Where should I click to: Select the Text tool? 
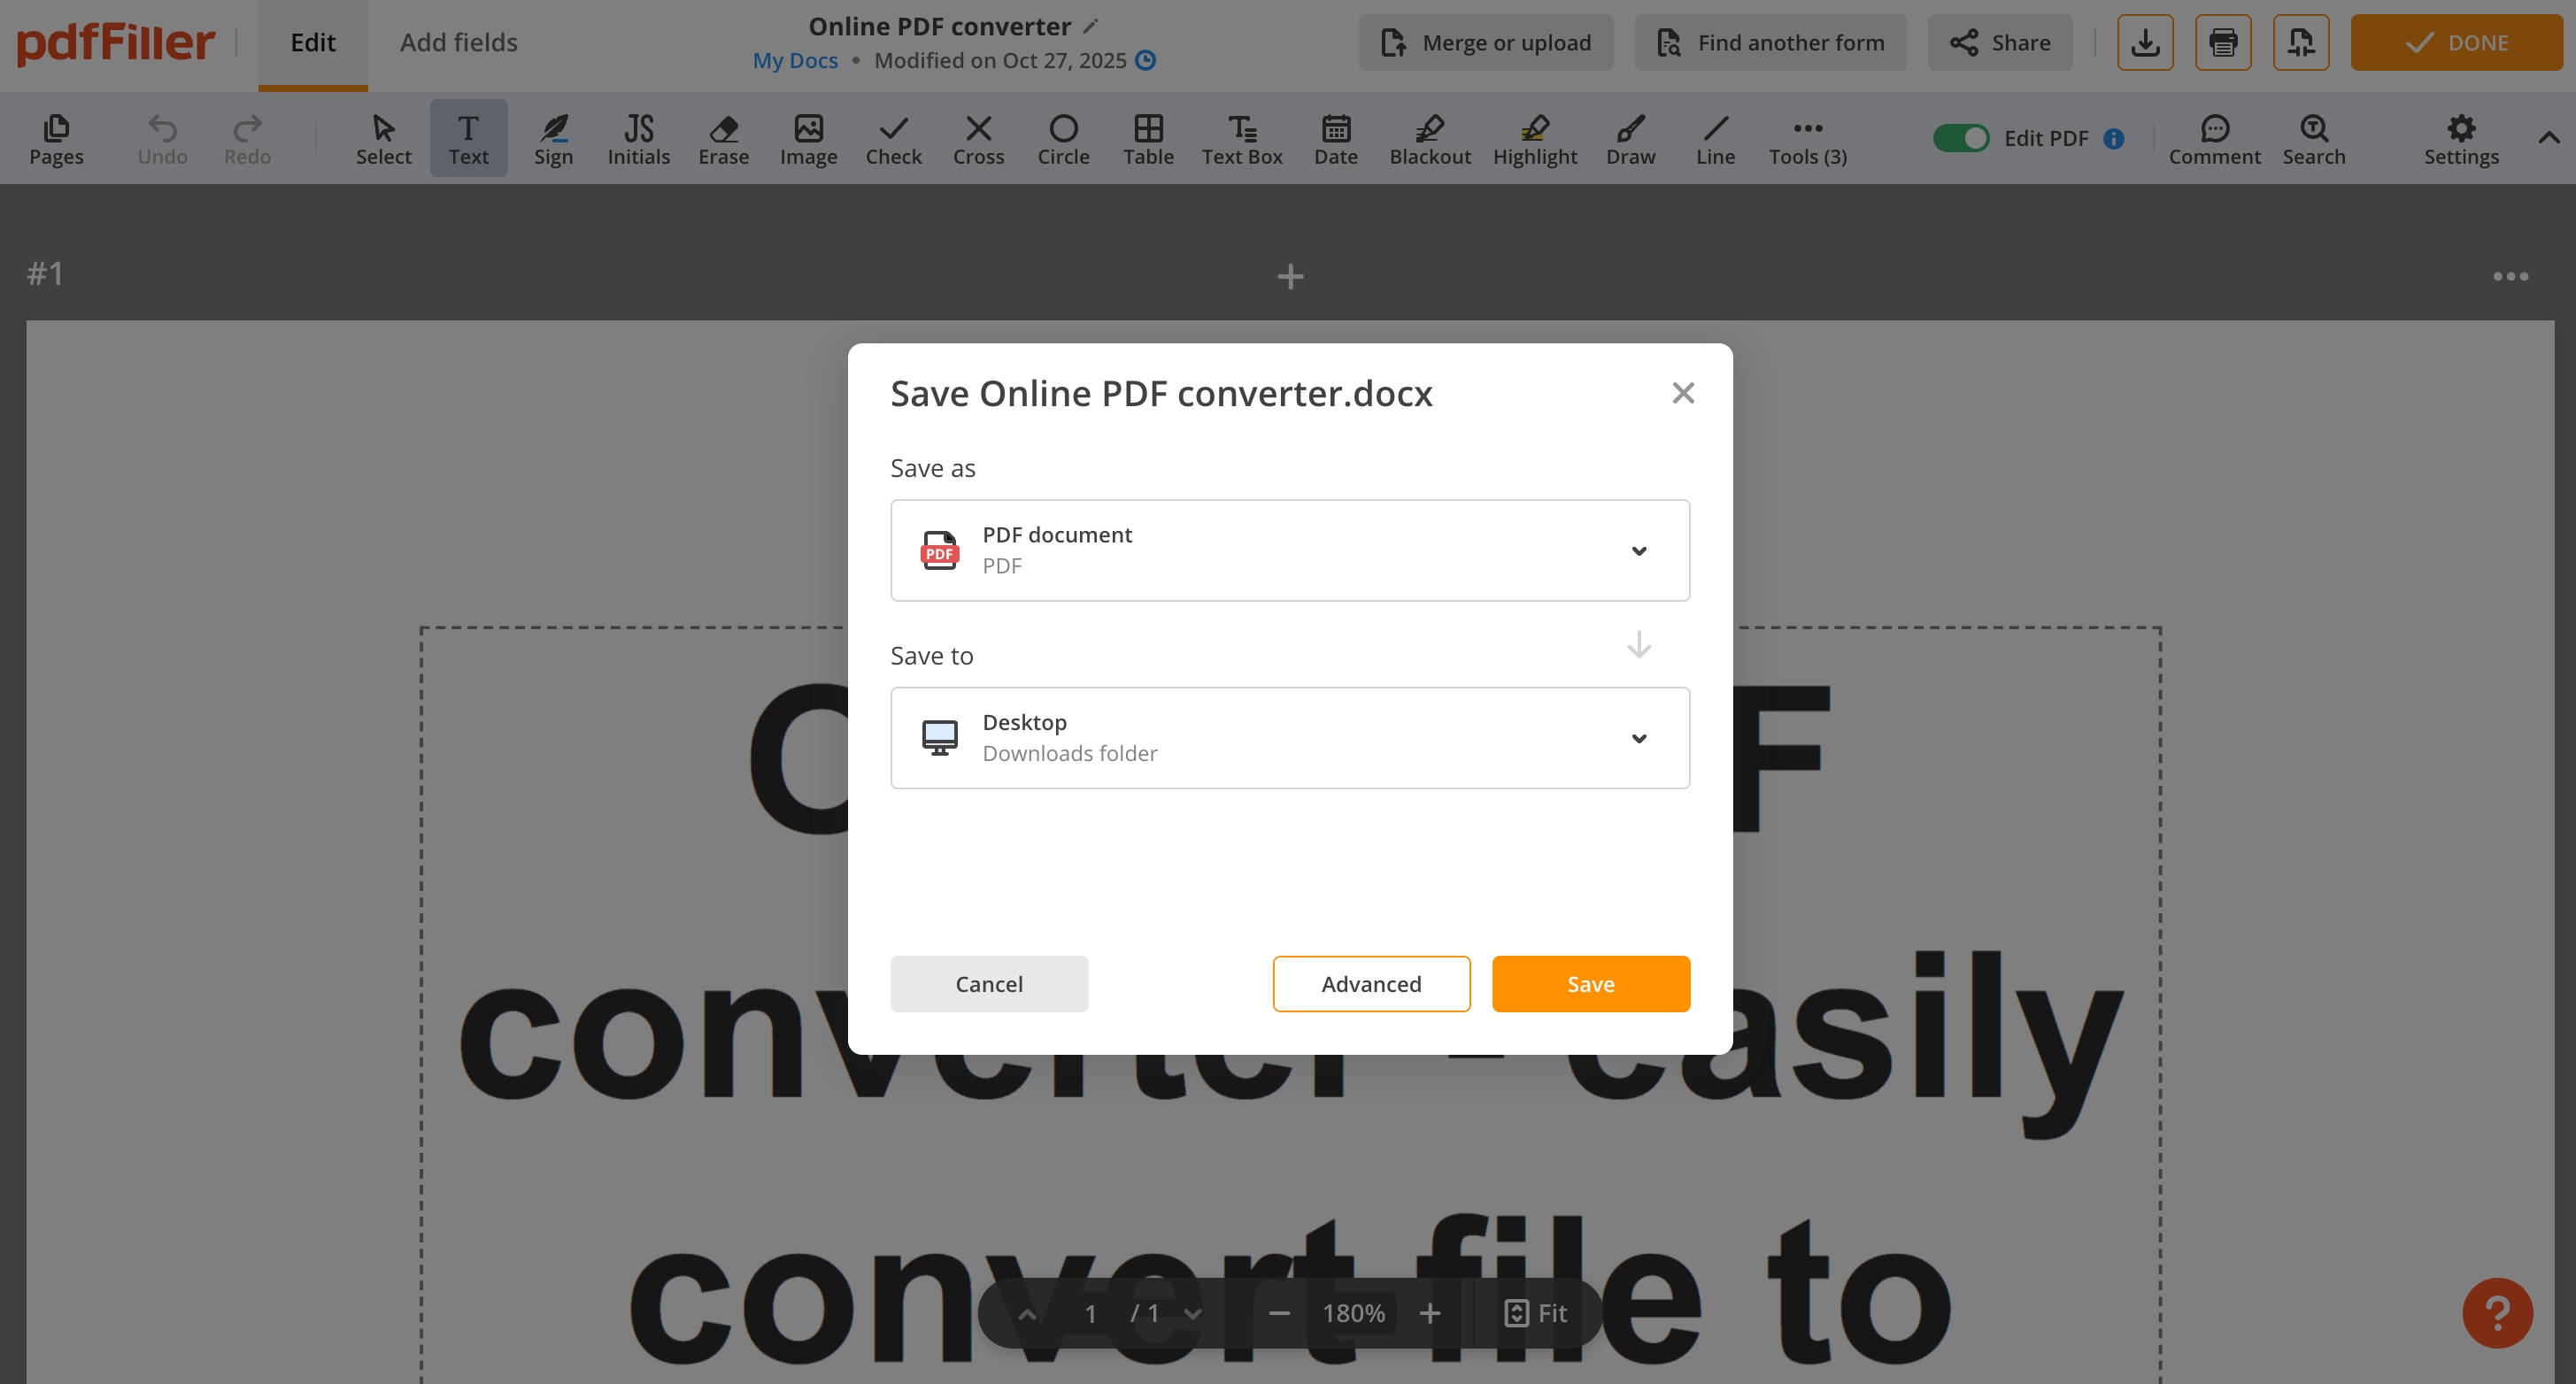coord(468,139)
